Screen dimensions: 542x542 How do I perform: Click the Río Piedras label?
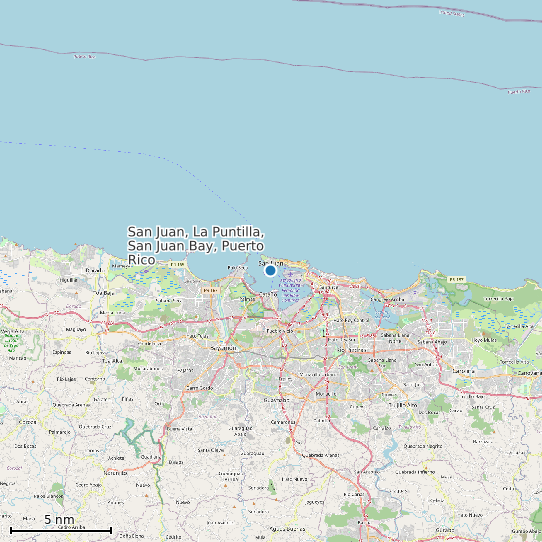pos(352,350)
